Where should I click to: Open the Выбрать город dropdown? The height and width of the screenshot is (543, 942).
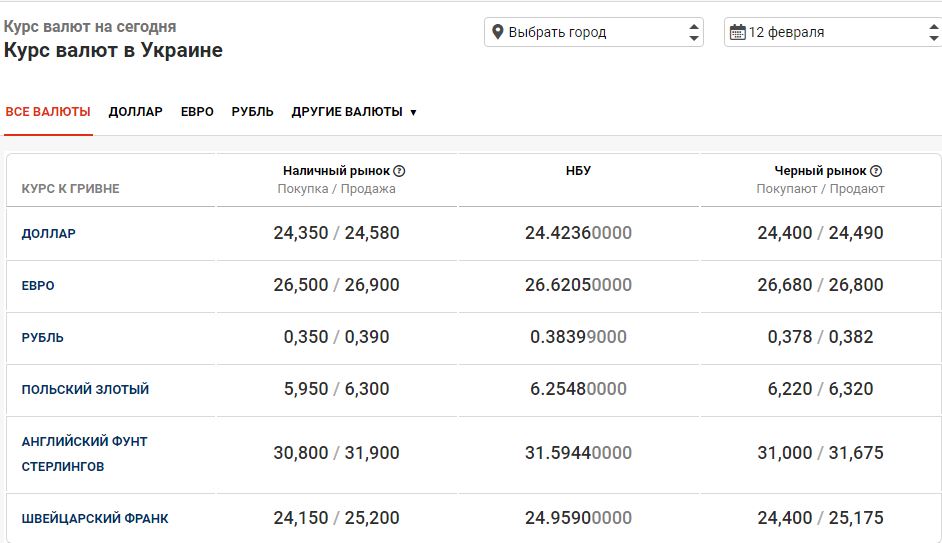[x=593, y=32]
